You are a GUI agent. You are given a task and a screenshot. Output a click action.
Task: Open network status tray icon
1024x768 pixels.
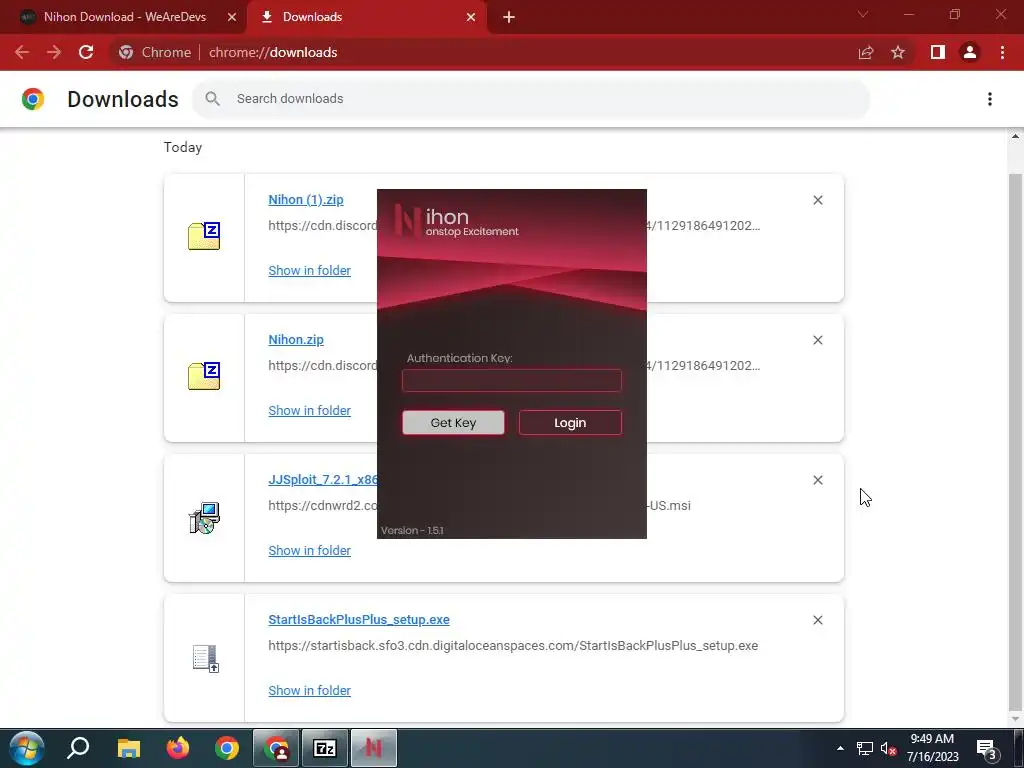[x=865, y=748]
